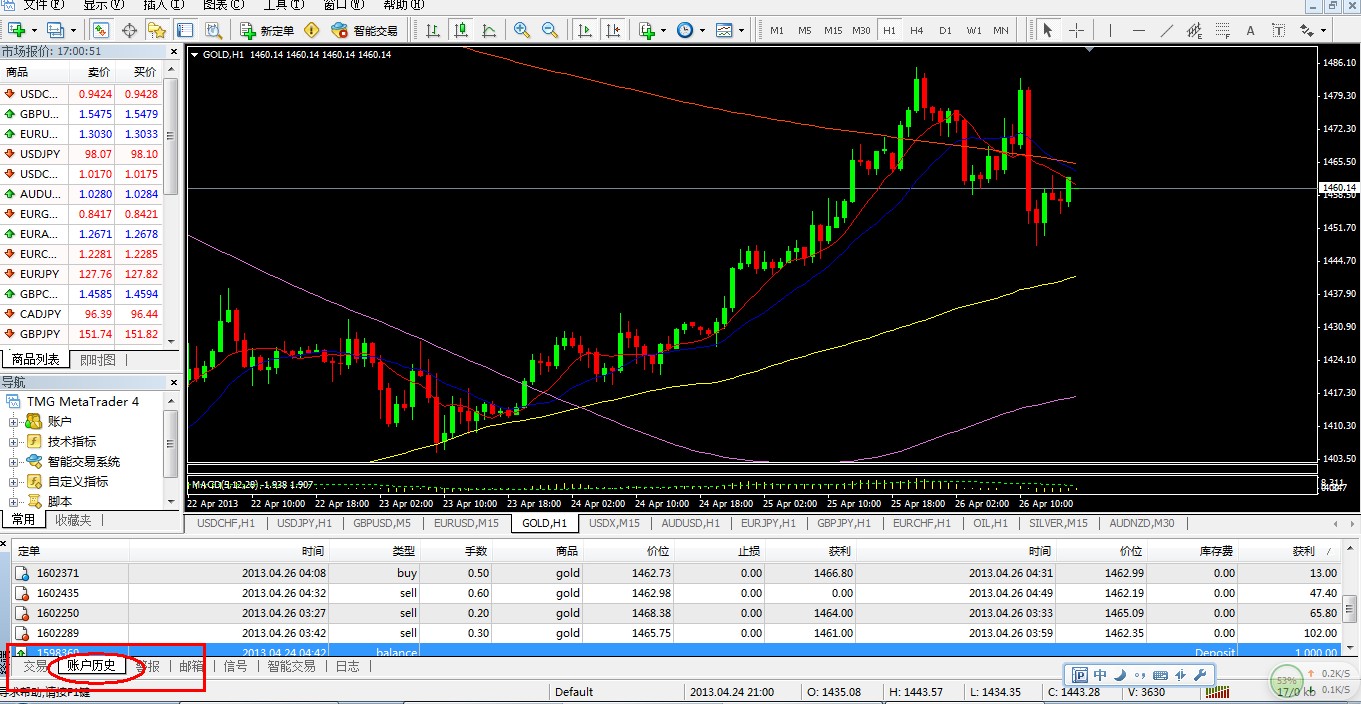Image resolution: width=1361 pixels, height=704 pixels.
Task: Open the templates dropdown arrow
Action: coord(741,30)
